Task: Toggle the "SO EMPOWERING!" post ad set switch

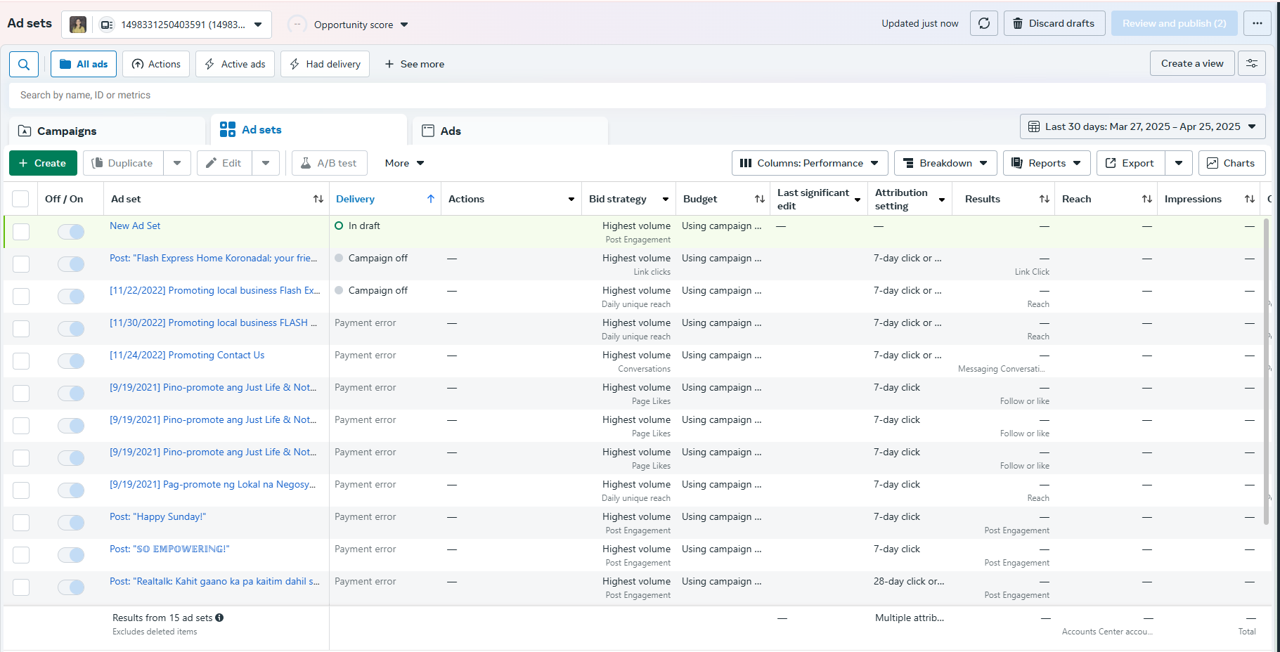Action: tap(71, 555)
